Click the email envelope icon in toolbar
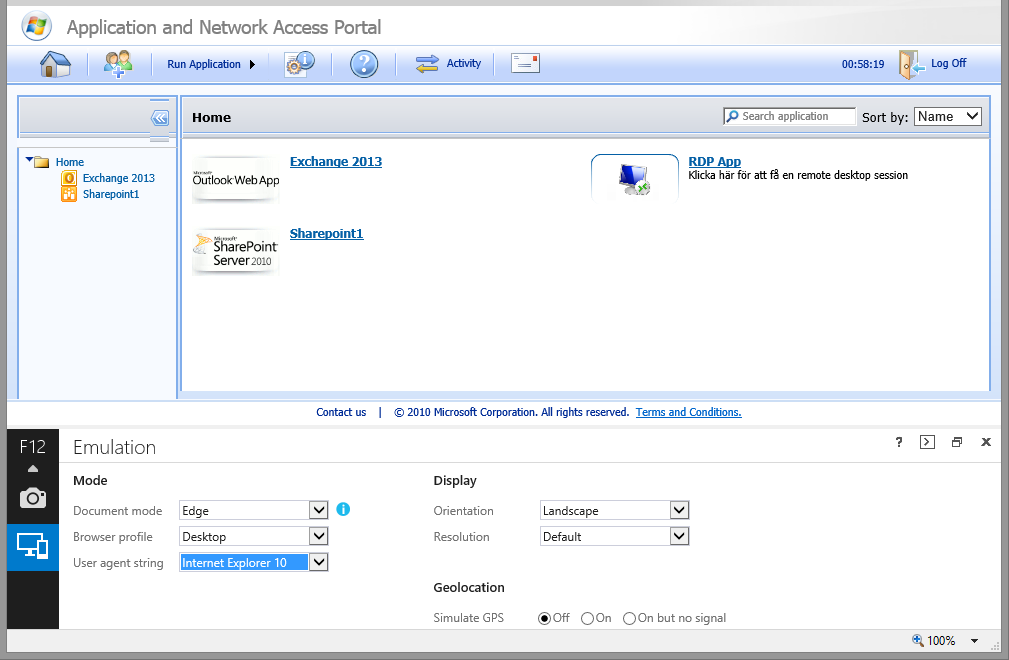This screenshot has height=660, width=1009. [x=525, y=63]
